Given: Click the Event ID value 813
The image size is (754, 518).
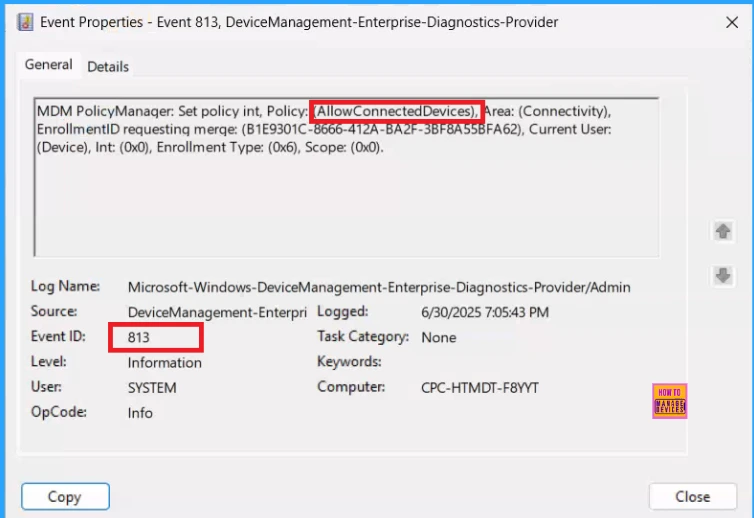Looking at the screenshot, I should (x=139, y=337).
